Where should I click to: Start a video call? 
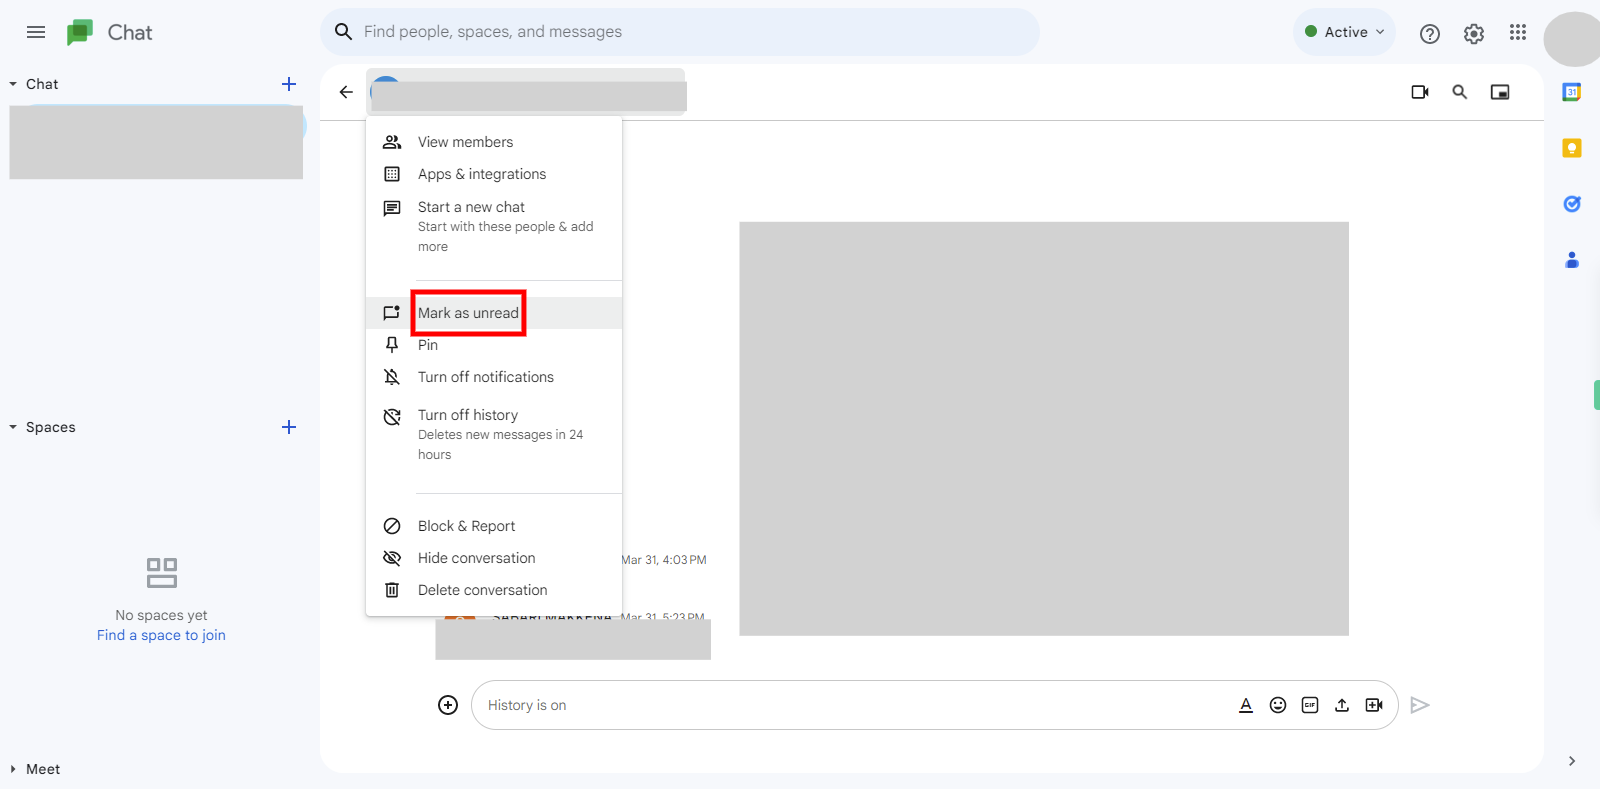click(1420, 92)
